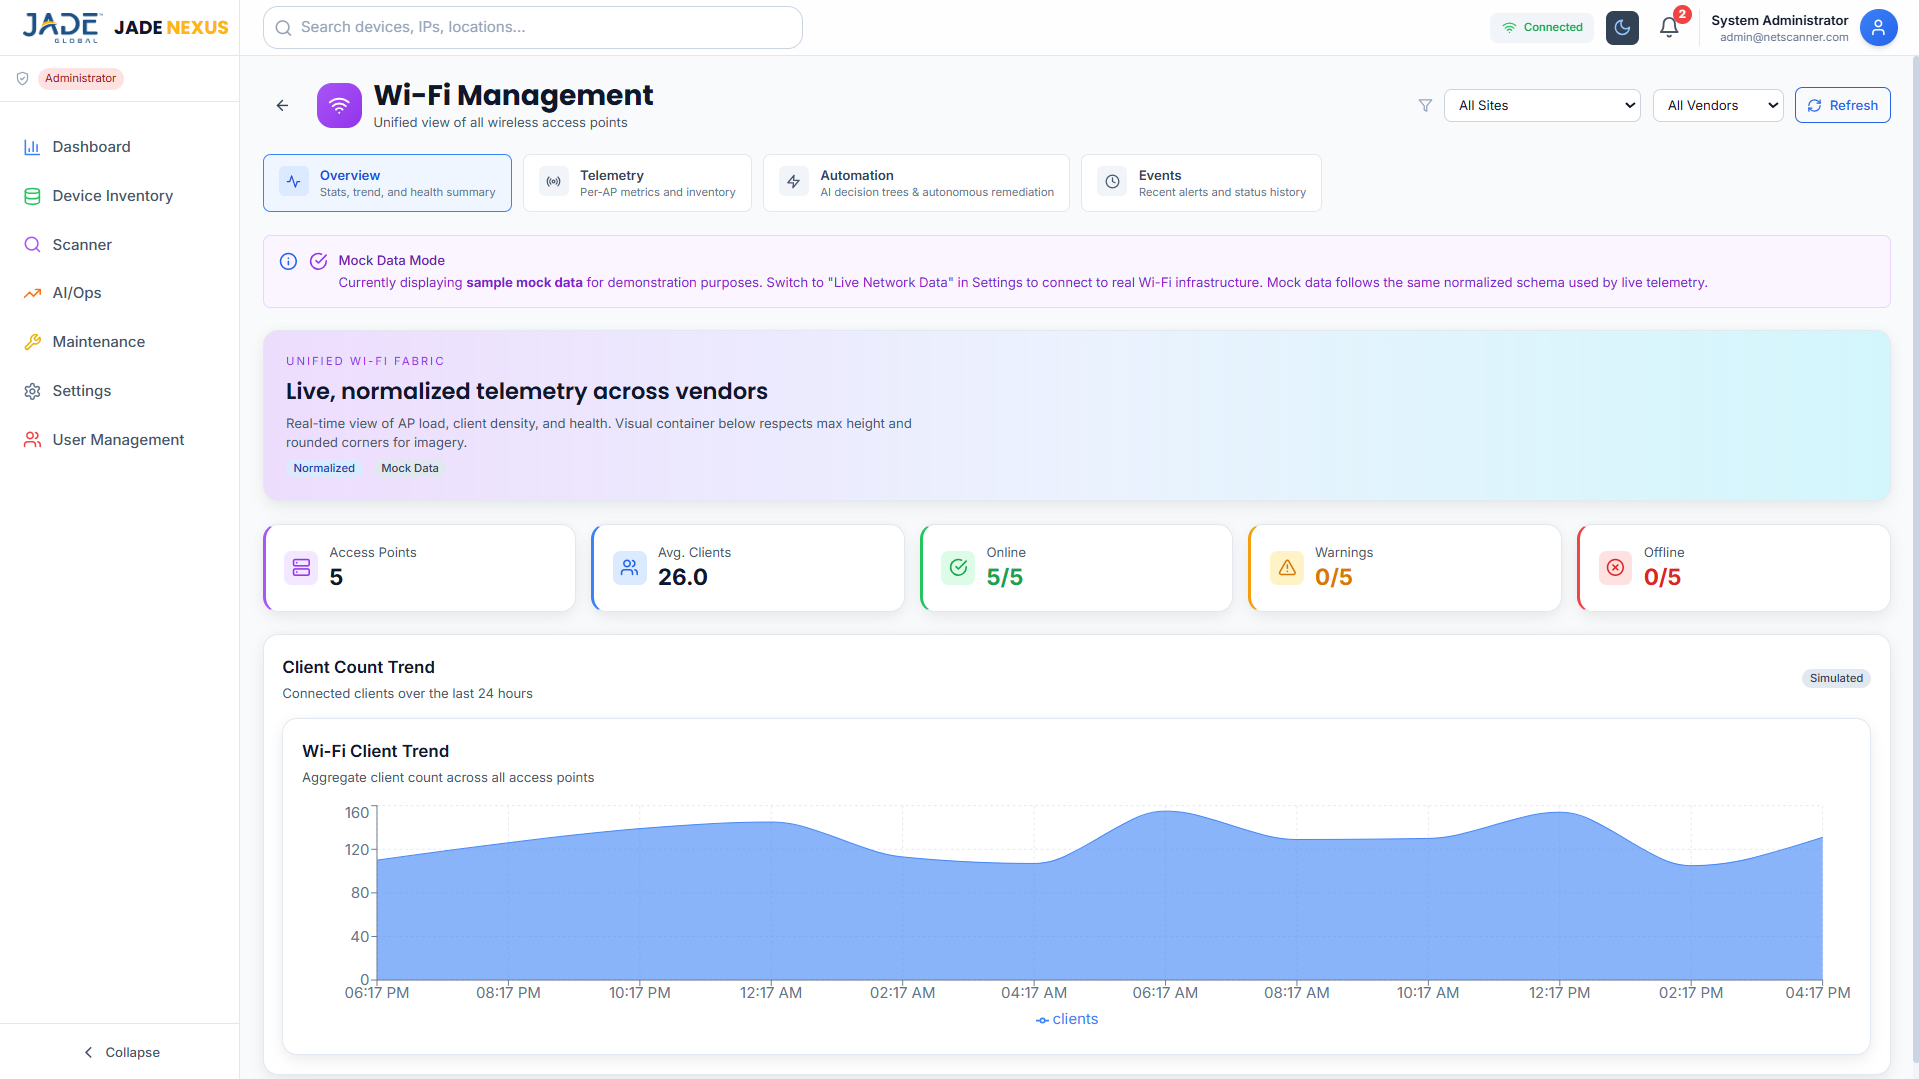The height and width of the screenshot is (1079, 1919).
Task: Open the All Sites dropdown
Action: pyautogui.click(x=1542, y=105)
